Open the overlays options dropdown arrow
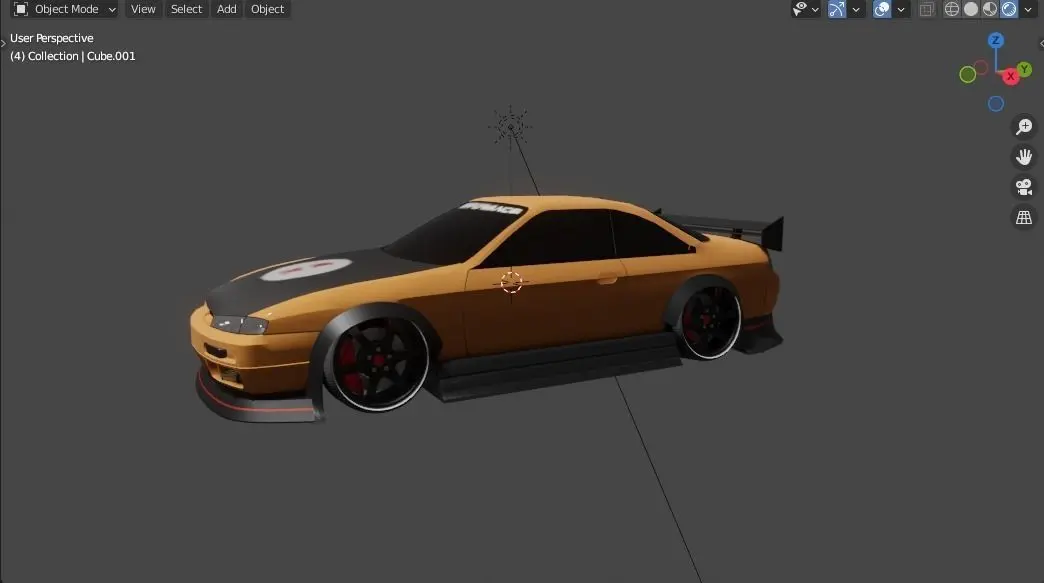 pyautogui.click(x=901, y=10)
